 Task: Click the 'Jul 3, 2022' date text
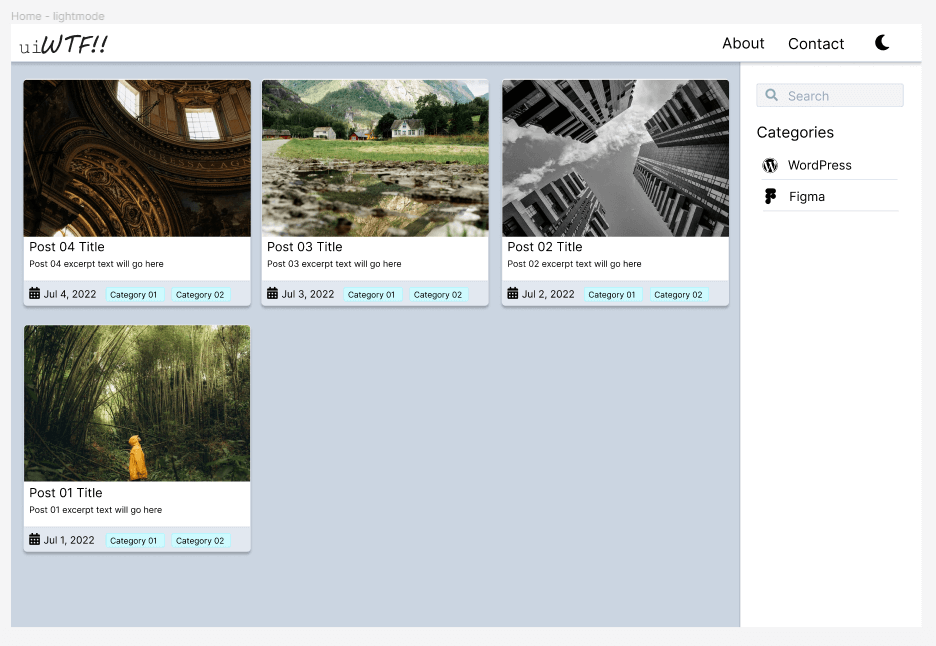tap(308, 294)
